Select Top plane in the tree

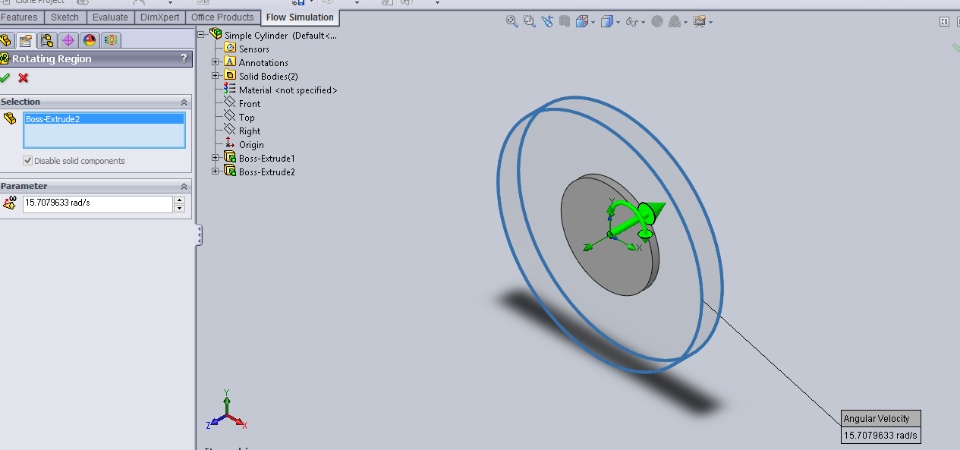click(x=247, y=118)
